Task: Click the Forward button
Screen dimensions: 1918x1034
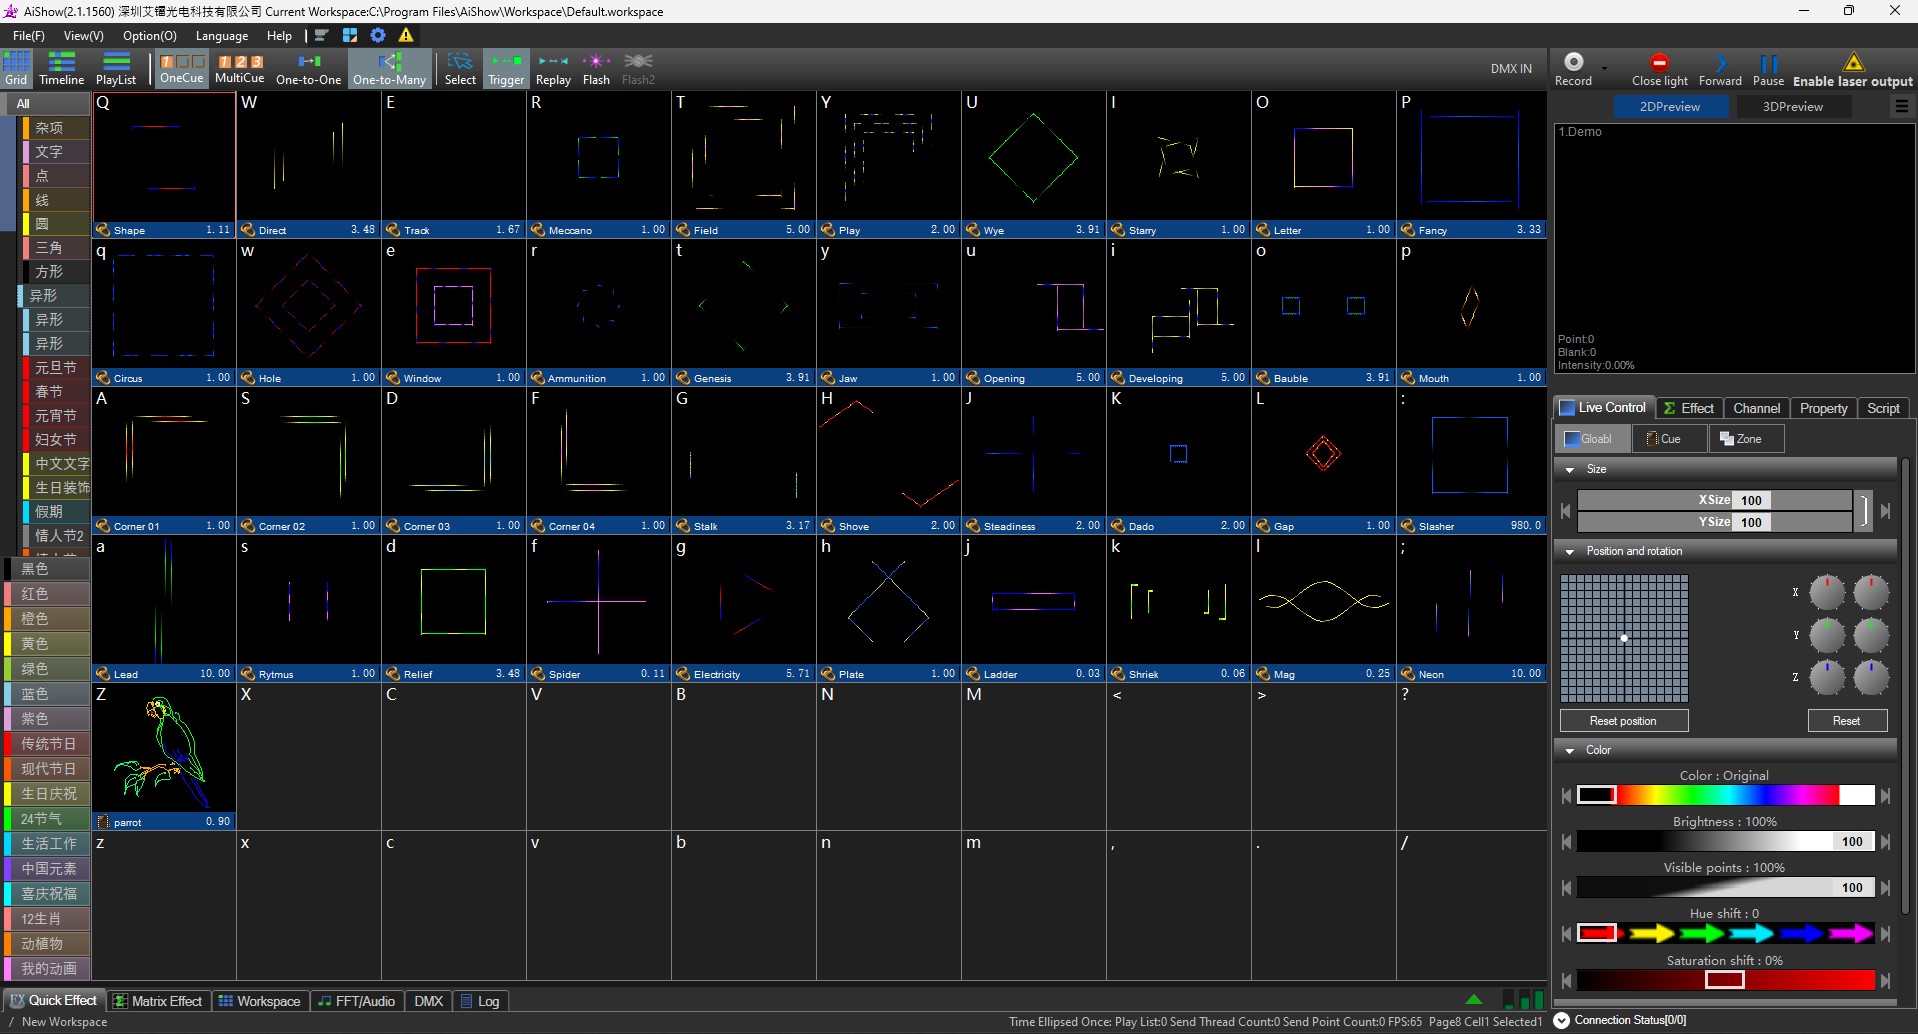Action: pos(1720,69)
